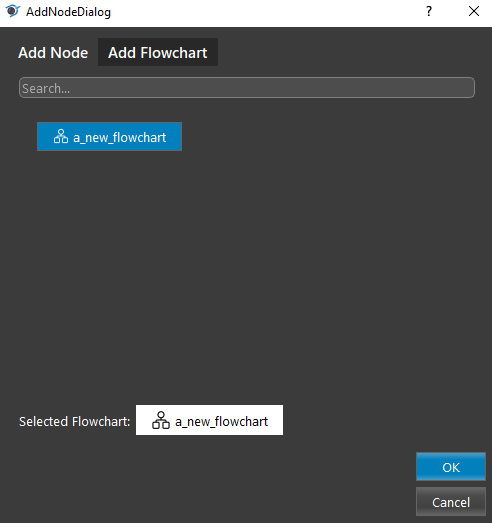492x523 pixels.
Task: Switch to the Add Node tab
Action: pyautogui.click(x=53, y=53)
